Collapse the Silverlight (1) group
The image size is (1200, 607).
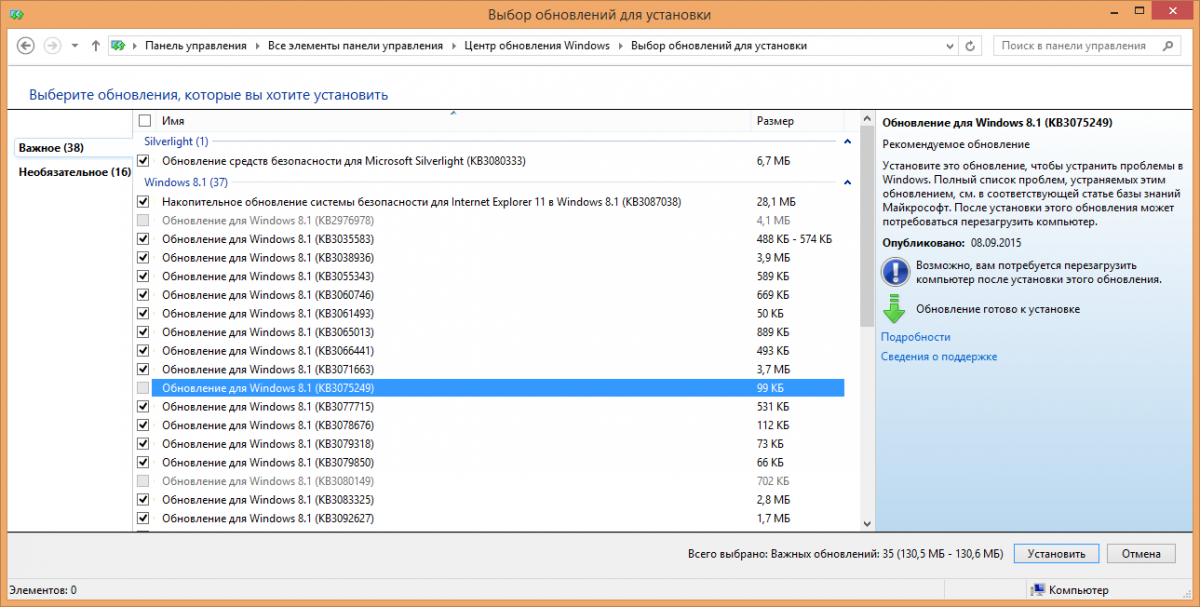pos(848,142)
